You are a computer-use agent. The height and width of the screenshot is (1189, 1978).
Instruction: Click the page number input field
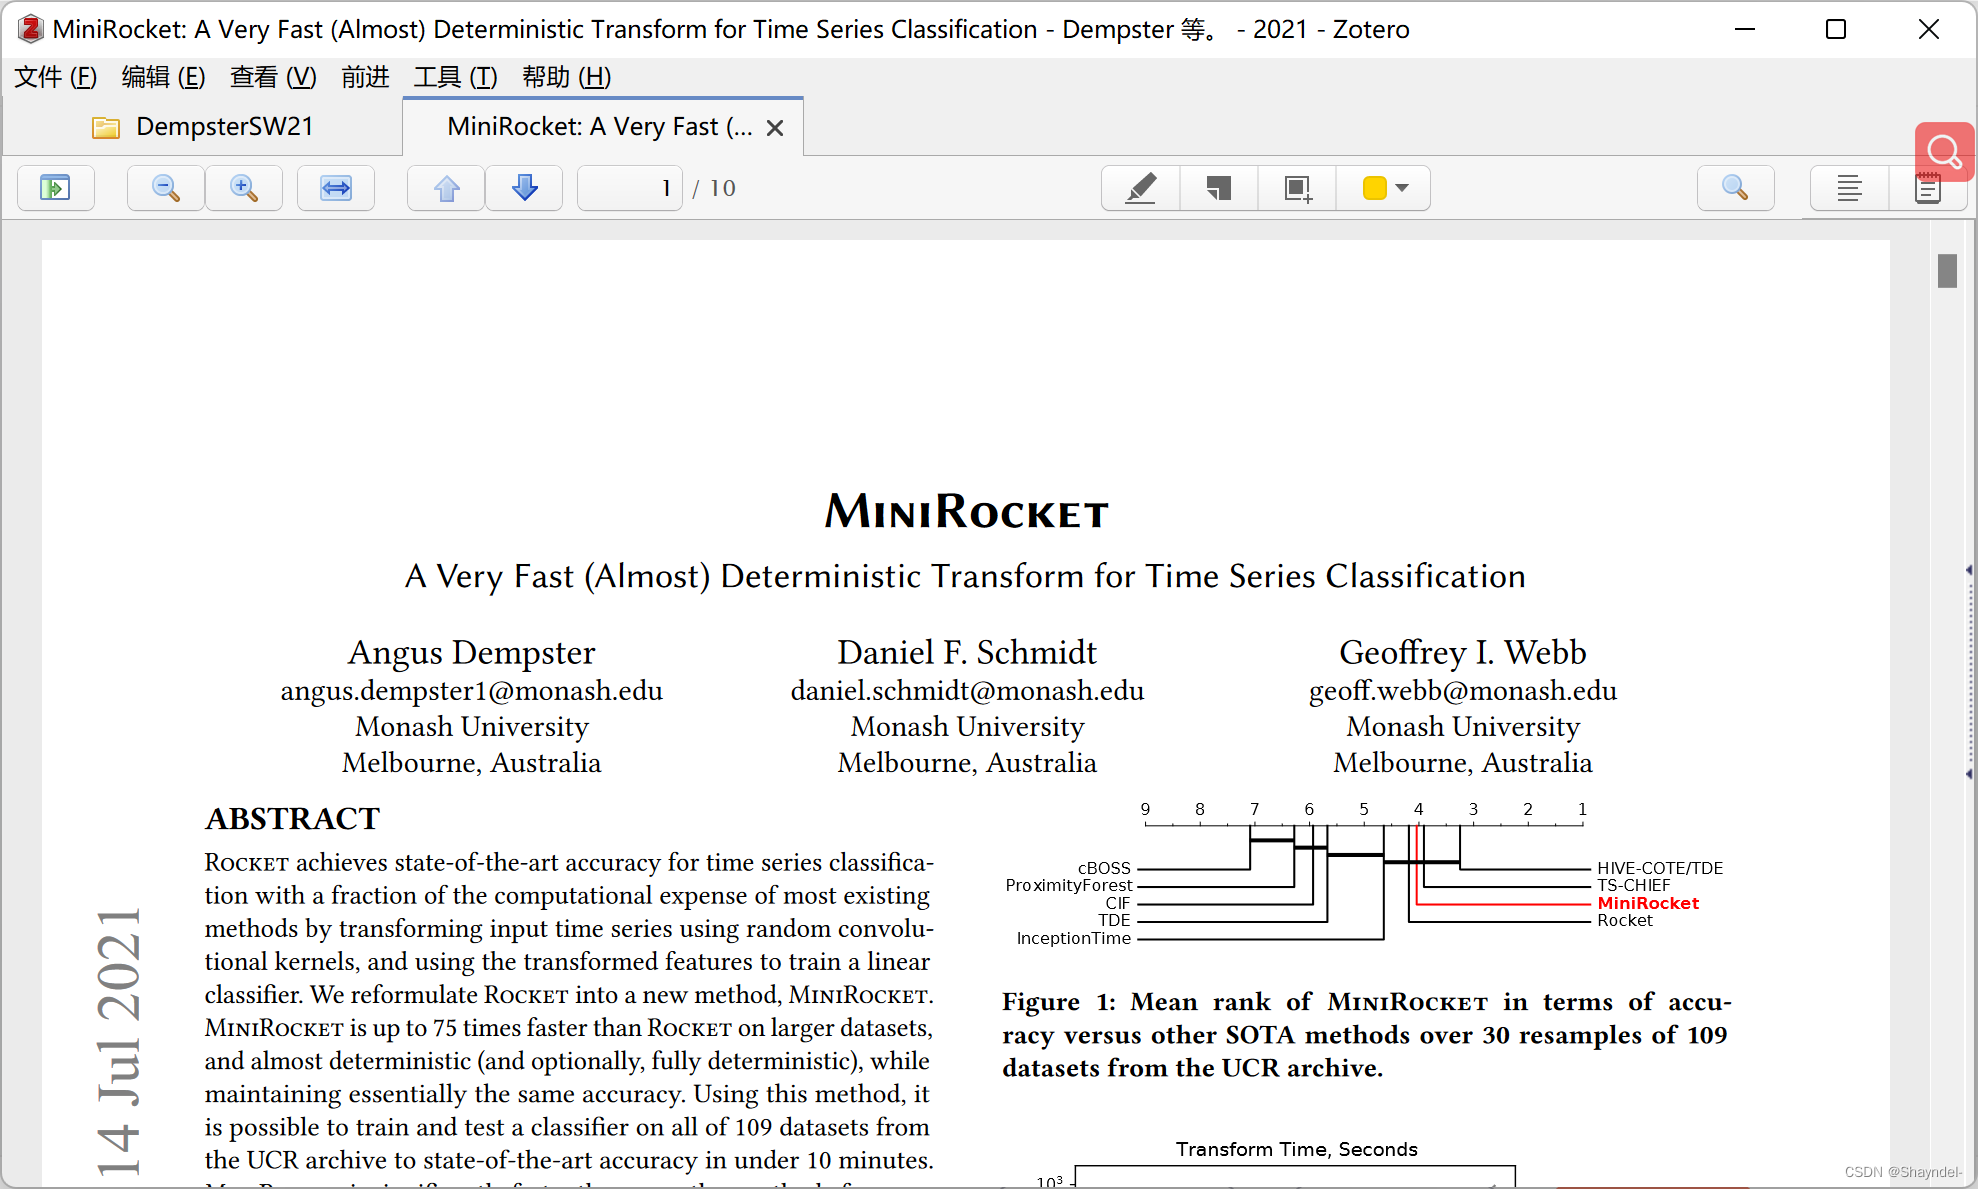point(630,188)
